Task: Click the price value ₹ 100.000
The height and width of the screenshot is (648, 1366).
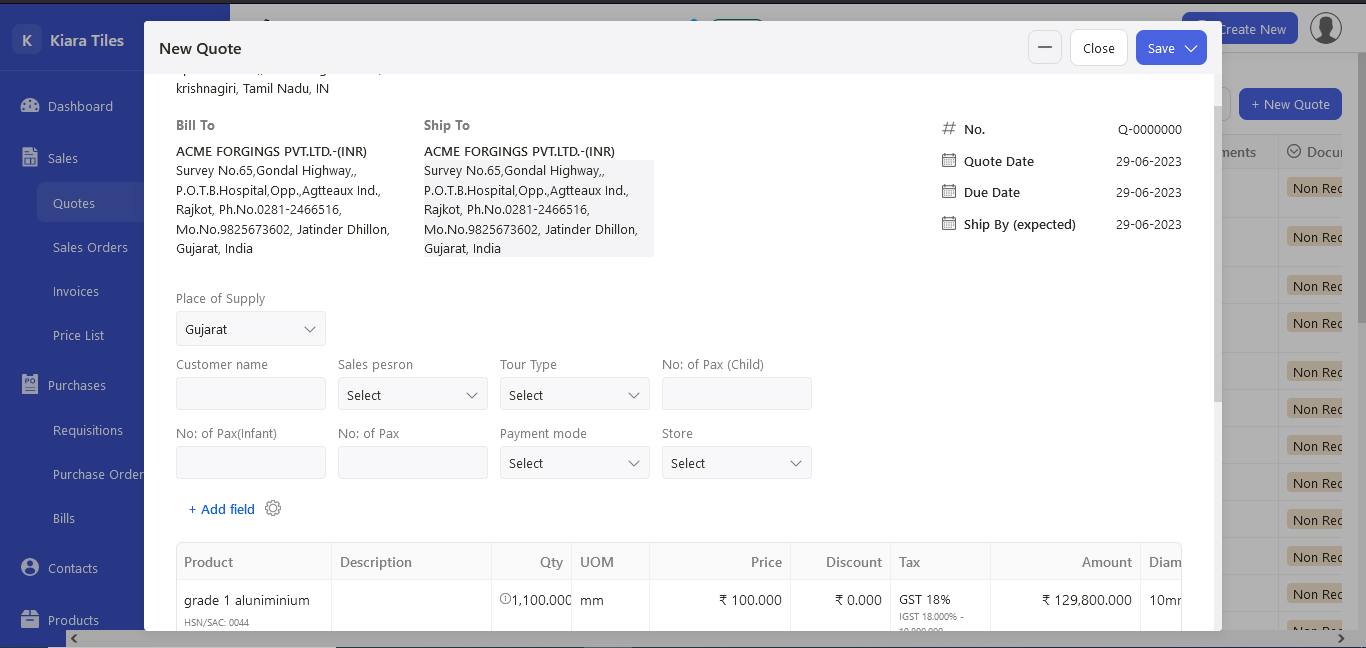Action: point(750,600)
